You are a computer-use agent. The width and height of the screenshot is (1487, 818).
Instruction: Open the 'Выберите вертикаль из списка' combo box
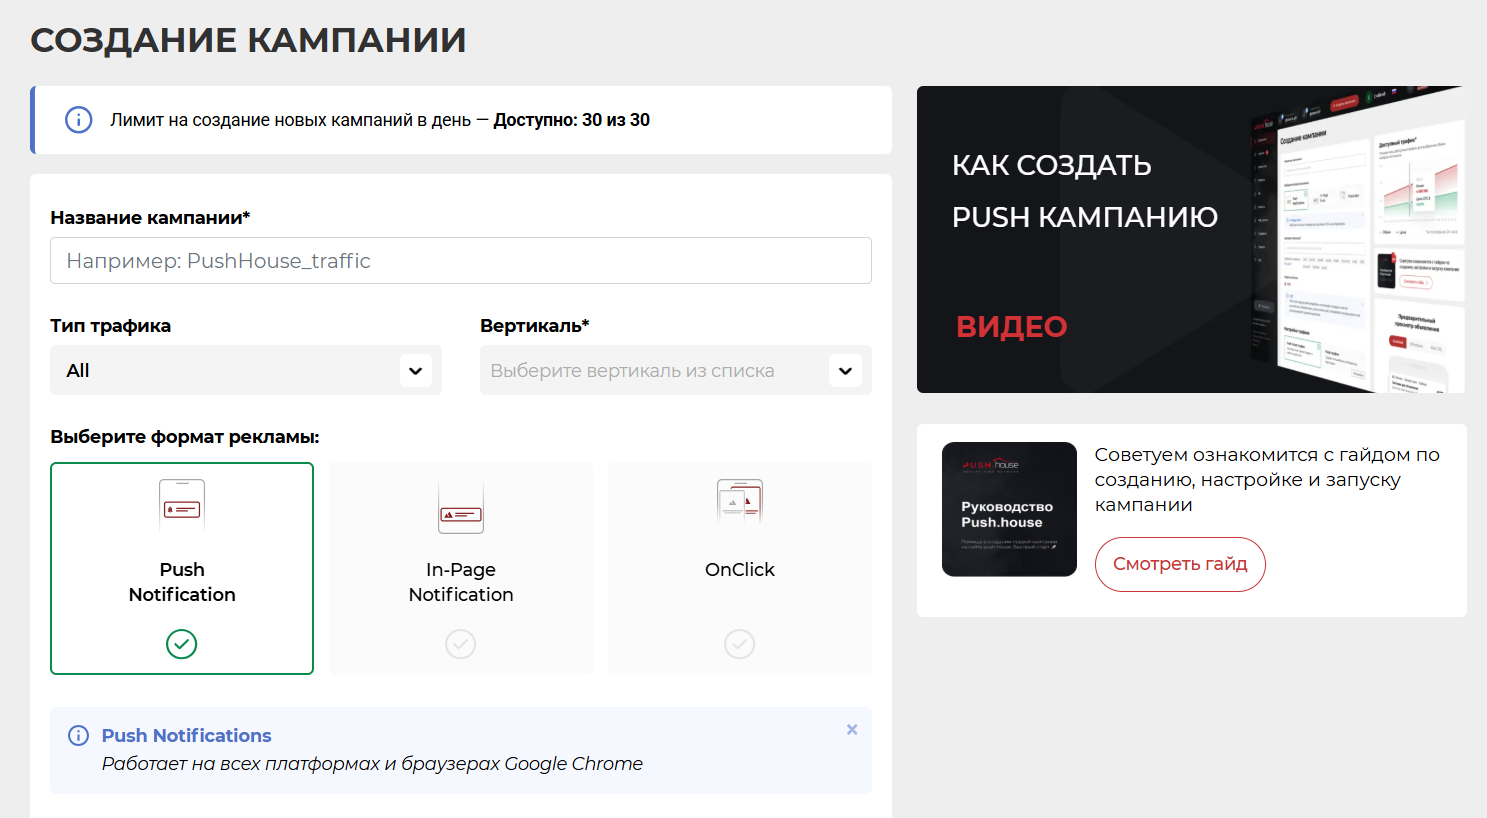650,371
